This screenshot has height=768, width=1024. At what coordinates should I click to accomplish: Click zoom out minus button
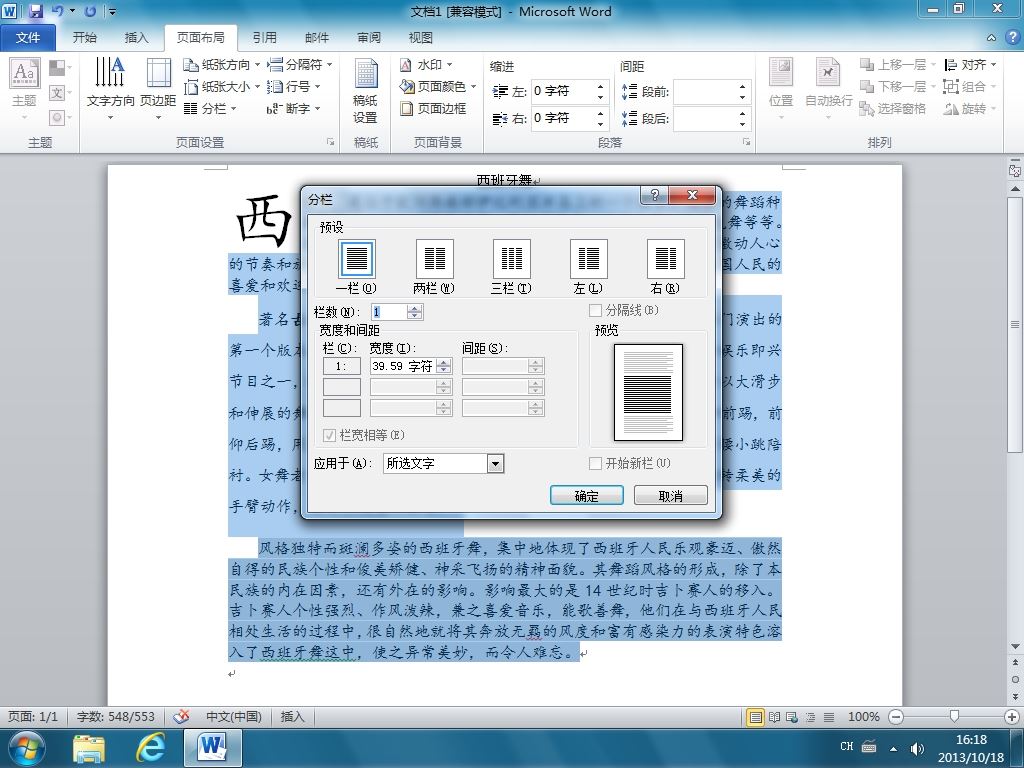(x=896, y=717)
